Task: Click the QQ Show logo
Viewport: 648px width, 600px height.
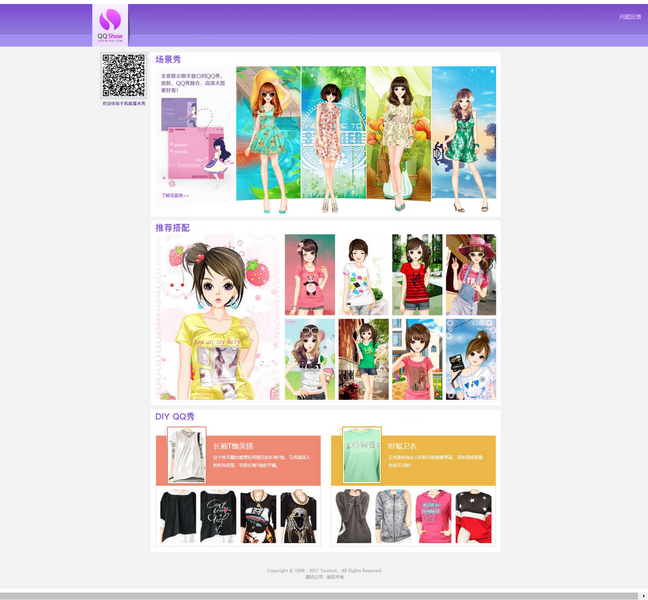Action: 110,25
